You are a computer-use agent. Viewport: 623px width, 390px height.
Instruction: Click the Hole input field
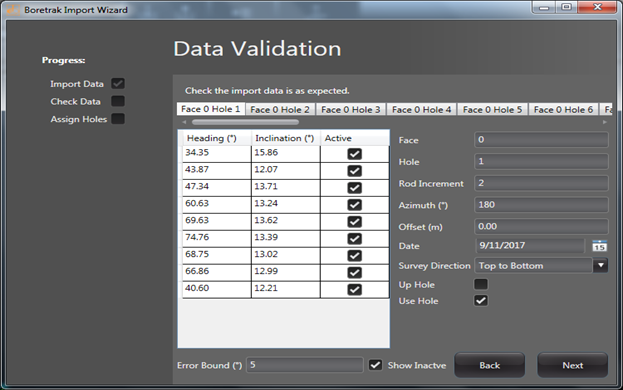point(541,161)
